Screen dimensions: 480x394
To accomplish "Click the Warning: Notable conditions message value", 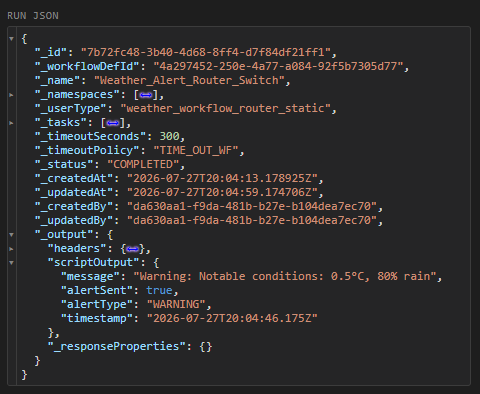I will coord(285,276).
